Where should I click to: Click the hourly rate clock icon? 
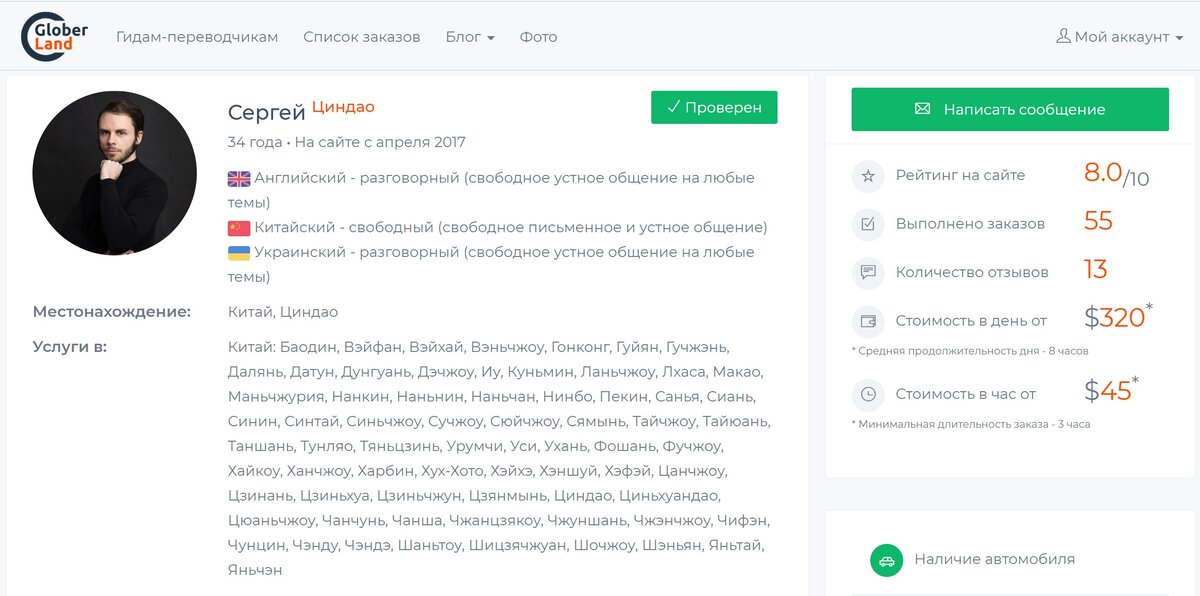tap(868, 394)
